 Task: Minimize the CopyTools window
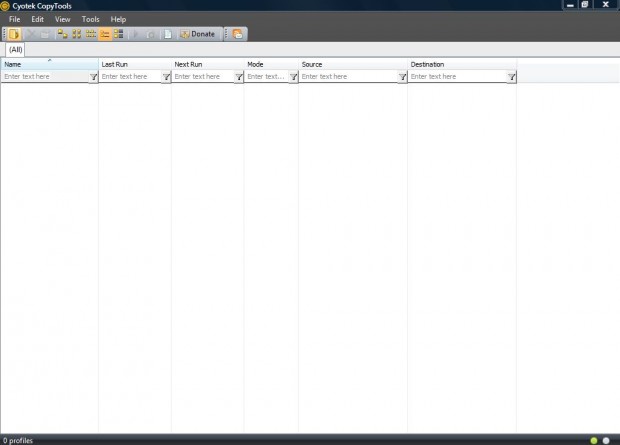570,5
